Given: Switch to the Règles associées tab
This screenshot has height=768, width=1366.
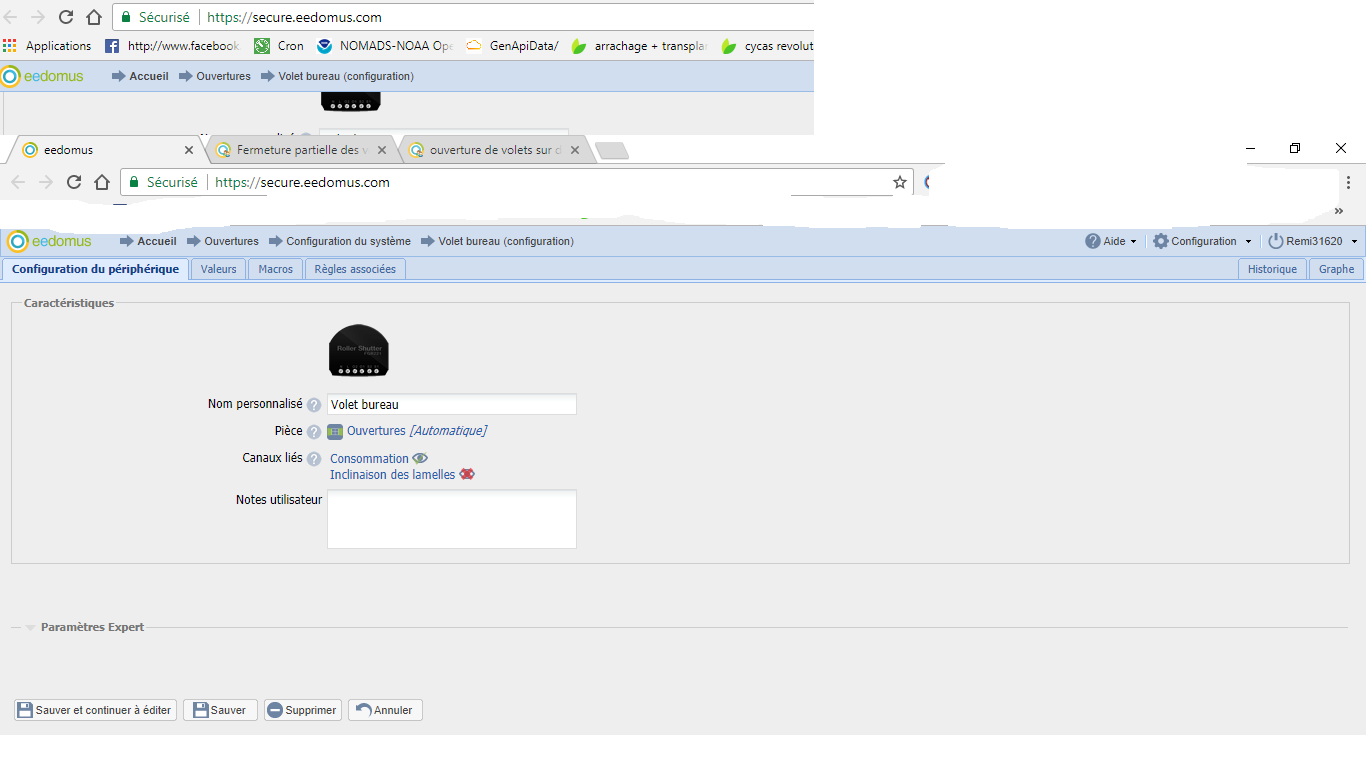Looking at the screenshot, I should pyautogui.click(x=355, y=269).
